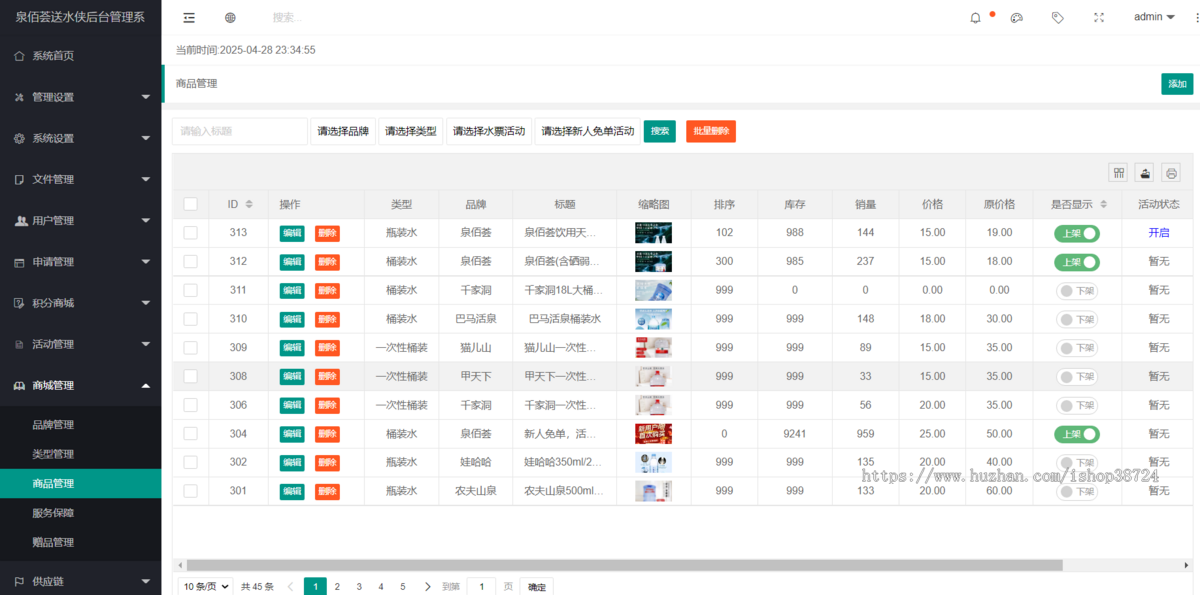Select 商品管理 submenu item
The image size is (1200, 595).
(80, 484)
